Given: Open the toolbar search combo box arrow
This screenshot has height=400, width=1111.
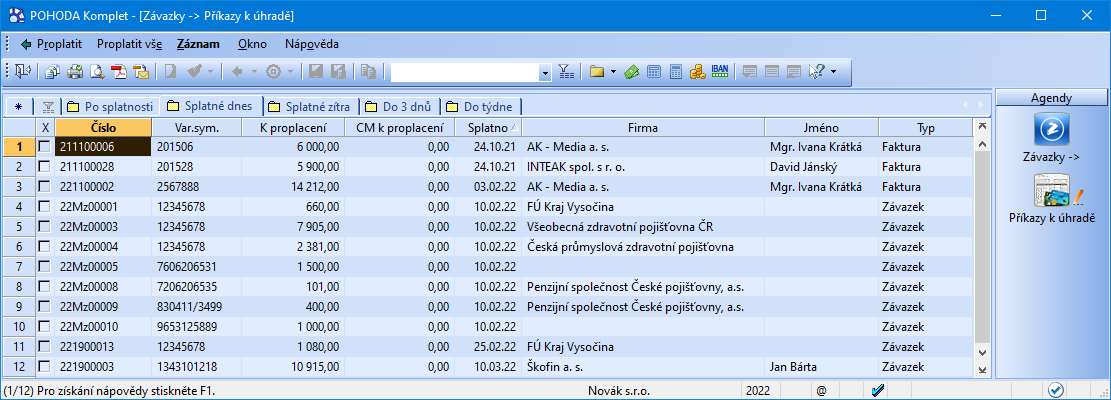Looking at the screenshot, I should (545, 72).
